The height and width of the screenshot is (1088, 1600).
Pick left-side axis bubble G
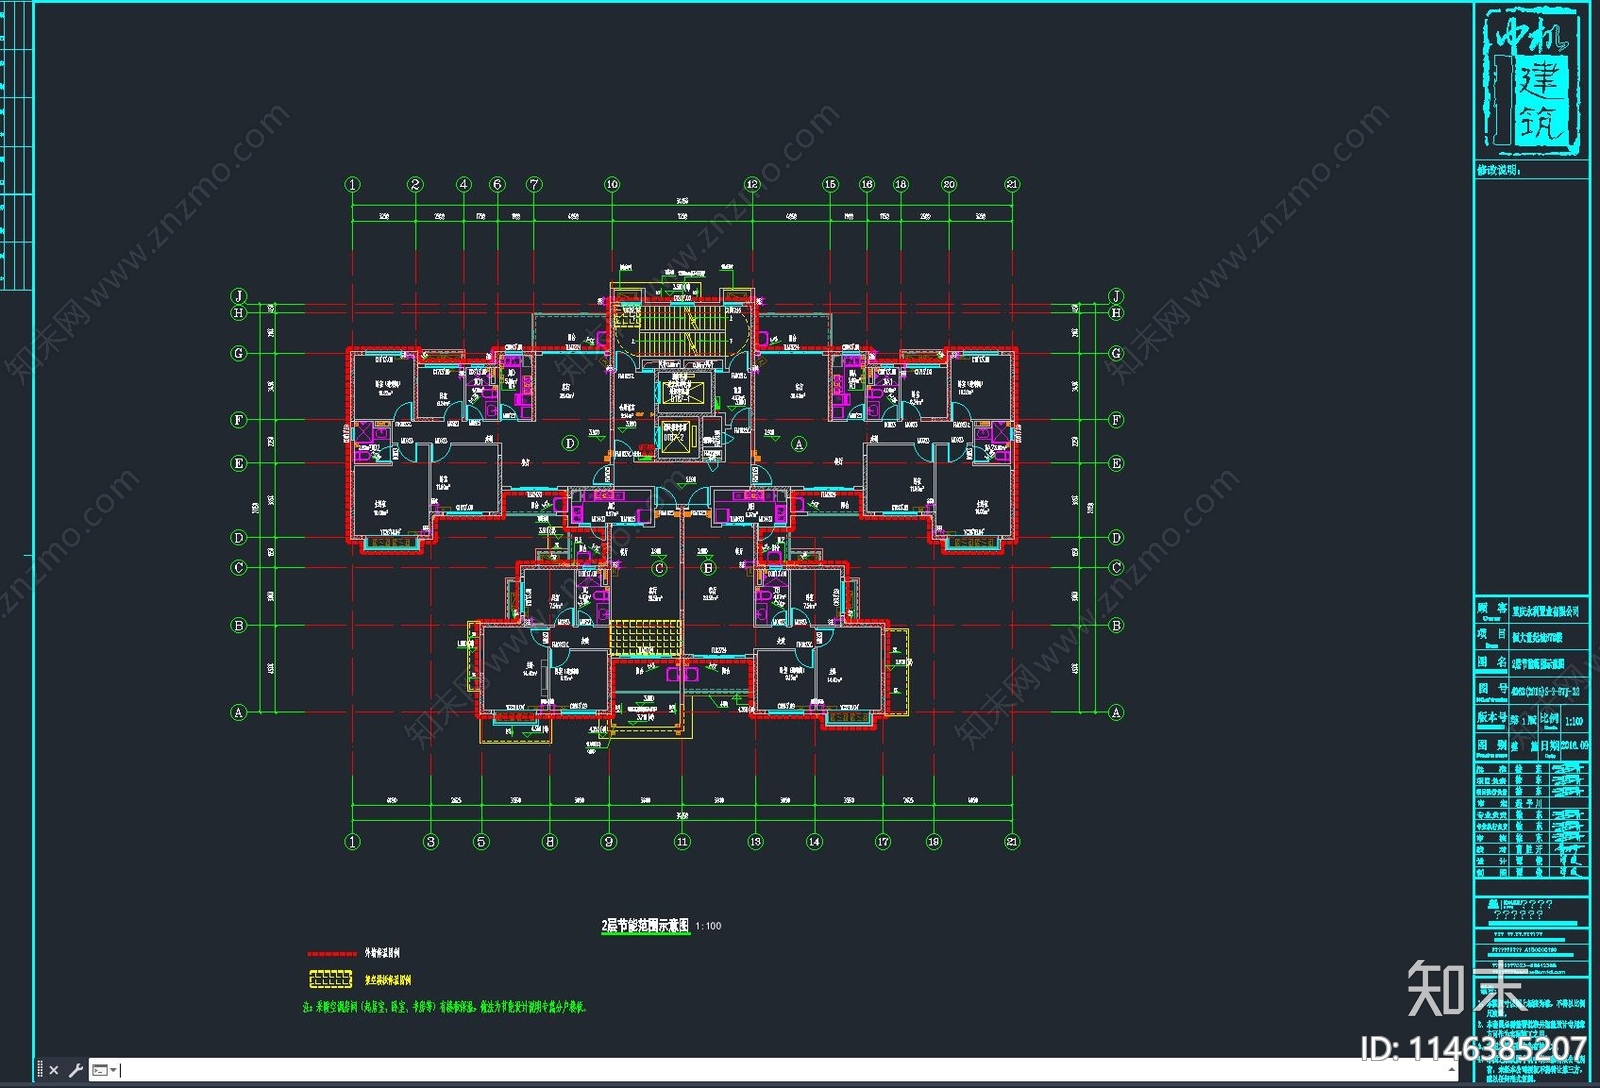(x=239, y=353)
